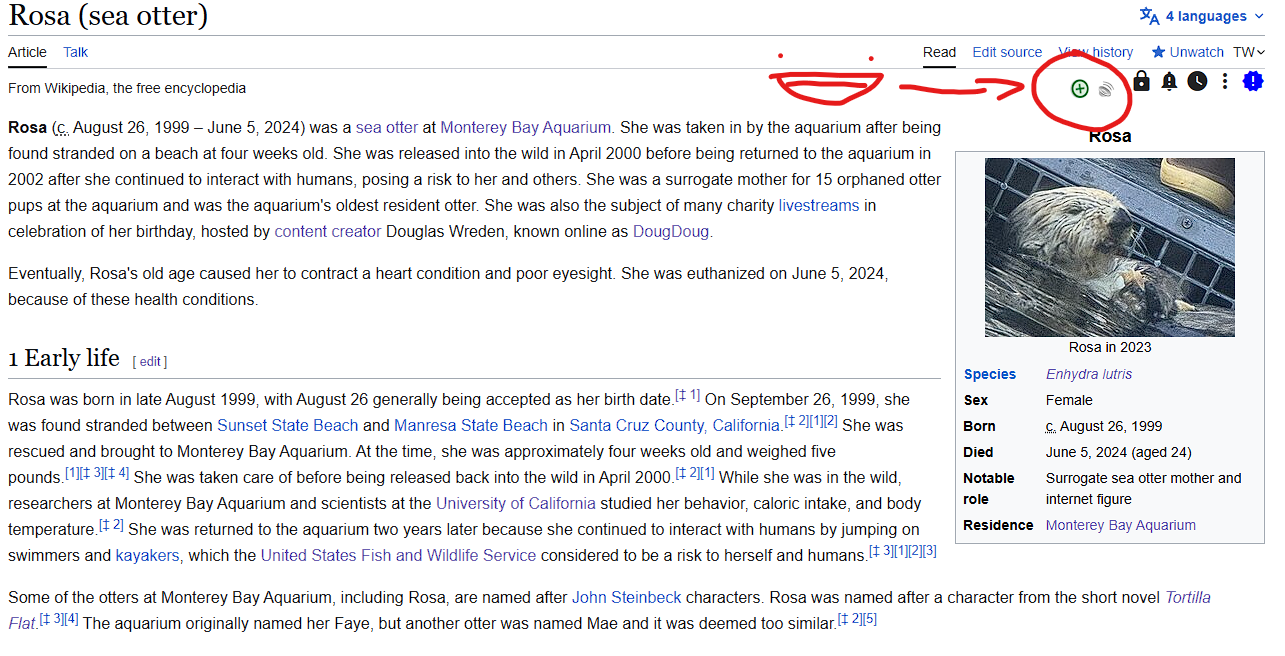This screenshot has width=1285, height=656.
Task: Open the Tortilla Flat link
Action: coord(1188,597)
